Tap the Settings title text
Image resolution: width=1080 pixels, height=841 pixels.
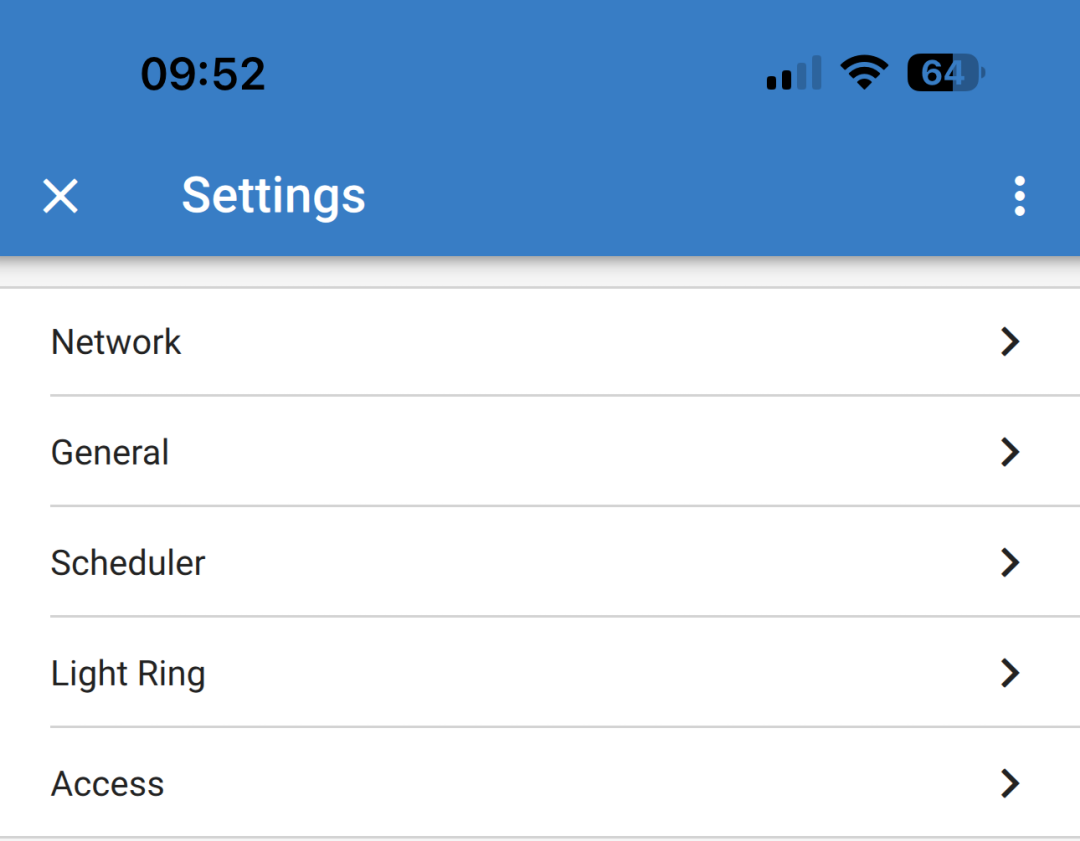coord(273,196)
